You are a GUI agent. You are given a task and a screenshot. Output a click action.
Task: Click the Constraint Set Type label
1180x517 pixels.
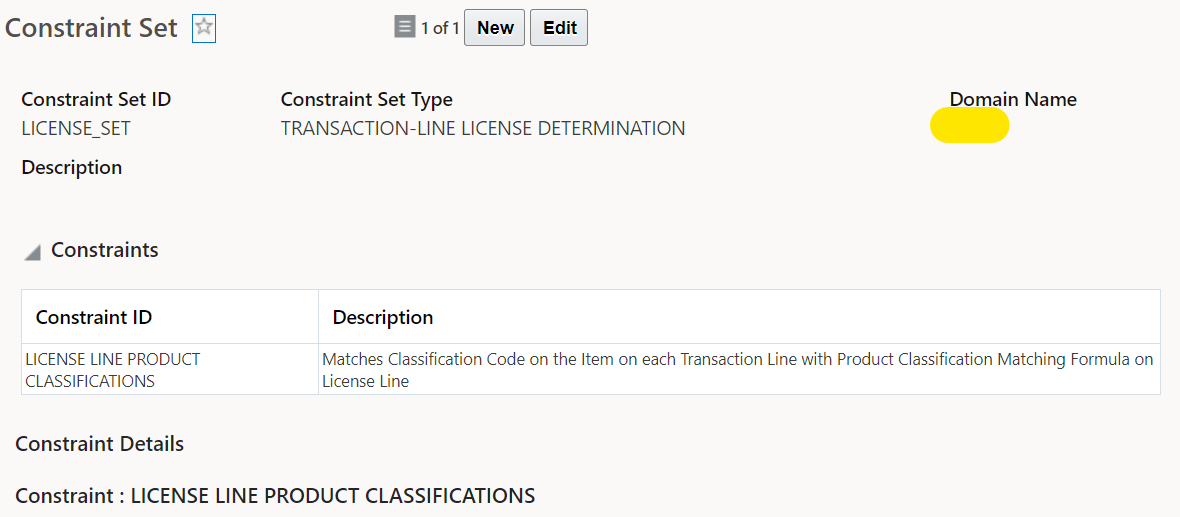pyautogui.click(x=366, y=99)
